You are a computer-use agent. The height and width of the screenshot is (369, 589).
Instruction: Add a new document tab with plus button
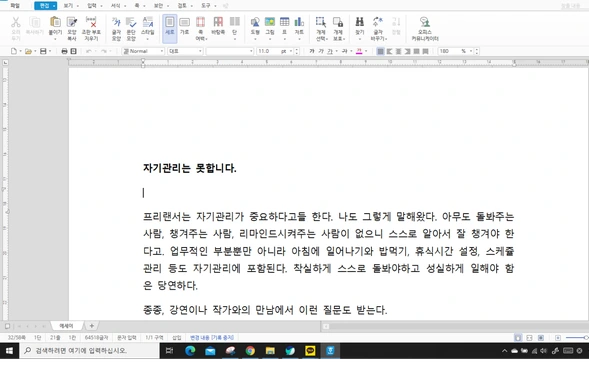[91, 326]
